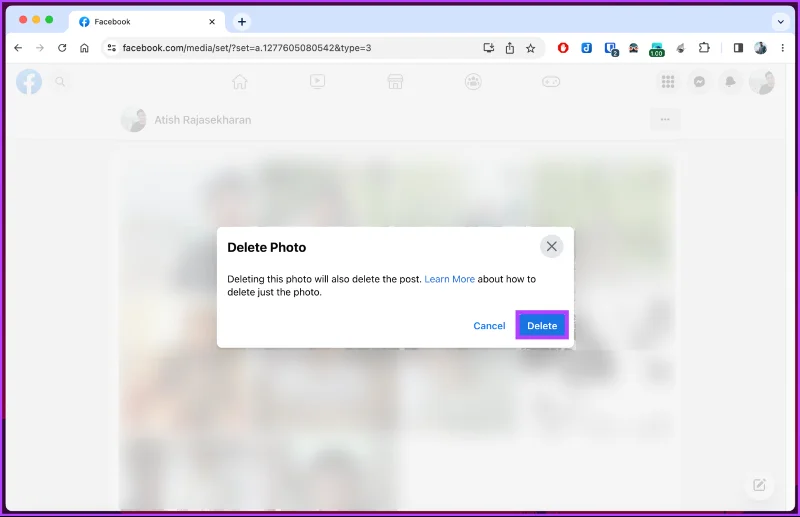Open the incognito-hat extension icon
The width and height of the screenshot is (800, 517).
(x=633, y=48)
